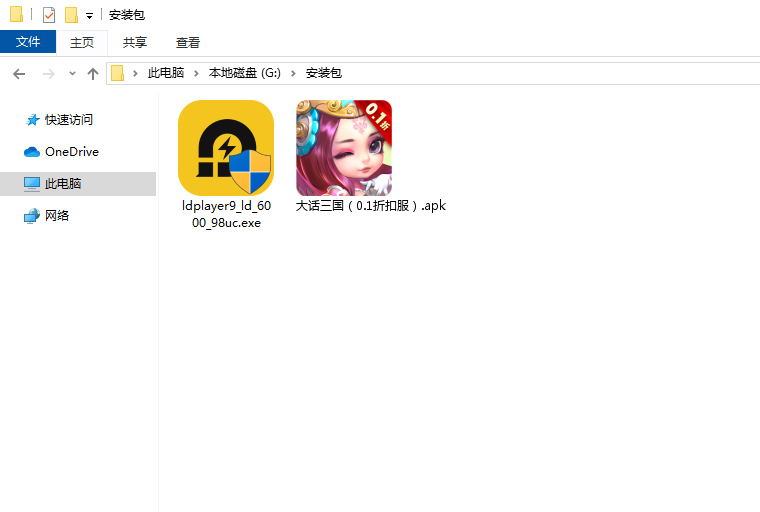Image resolution: width=760 pixels, height=512 pixels.
Task: Go back using the Back arrow
Action: [x=19, y=73]
